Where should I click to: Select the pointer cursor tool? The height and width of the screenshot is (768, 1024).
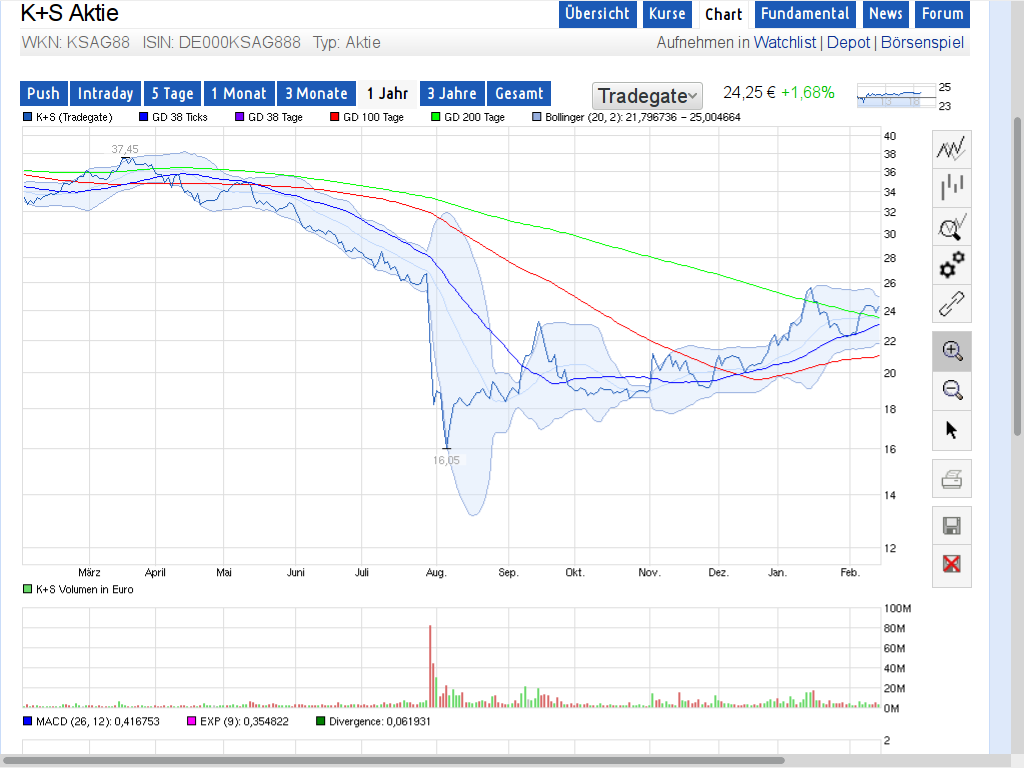click(951, 429)
